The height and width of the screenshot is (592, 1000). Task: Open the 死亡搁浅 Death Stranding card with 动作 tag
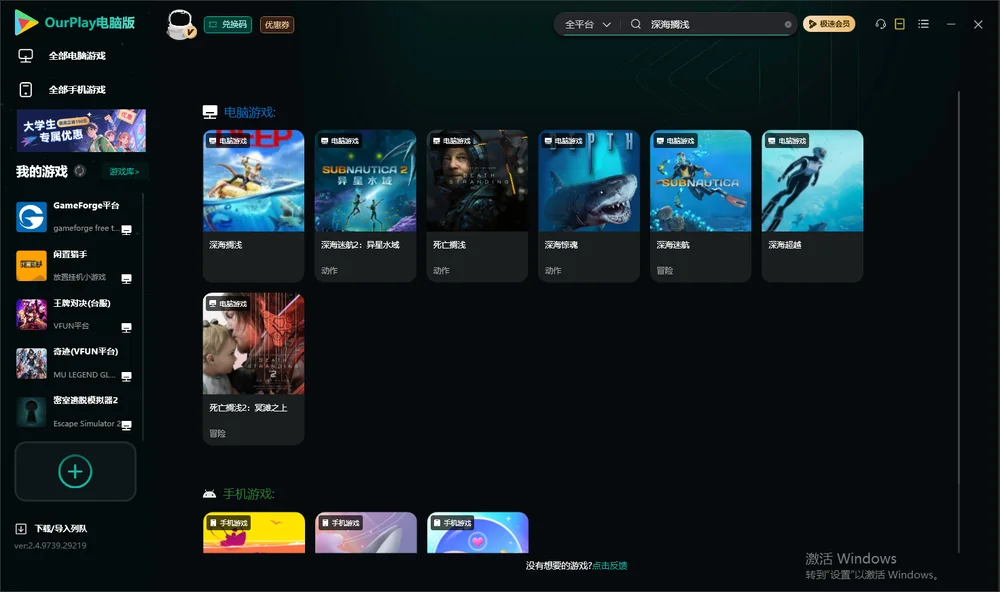[477, 206]
